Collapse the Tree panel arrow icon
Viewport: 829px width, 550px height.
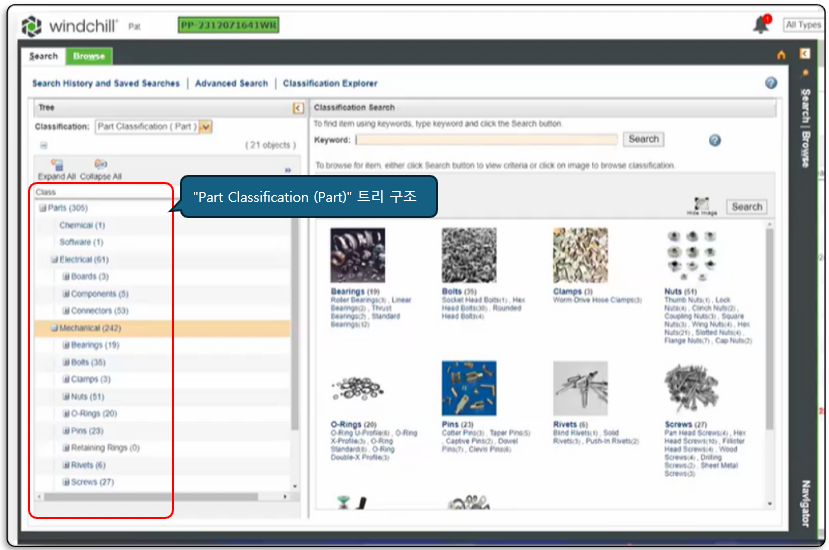(298, 108)
